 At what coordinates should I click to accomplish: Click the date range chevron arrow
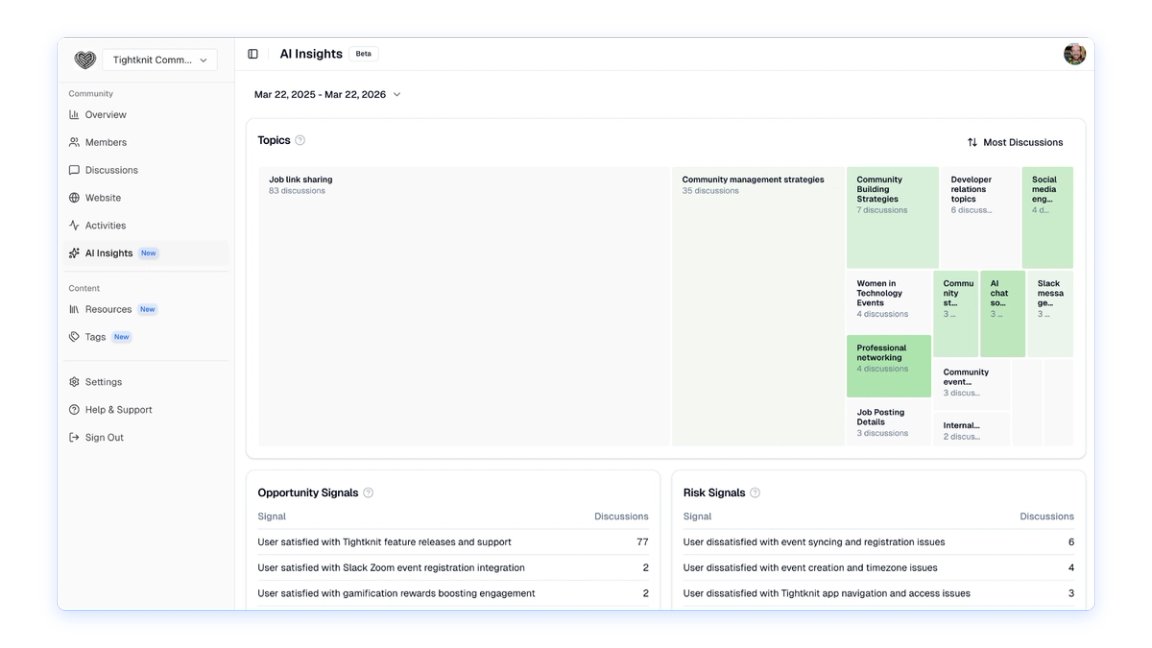coord(397,94)
